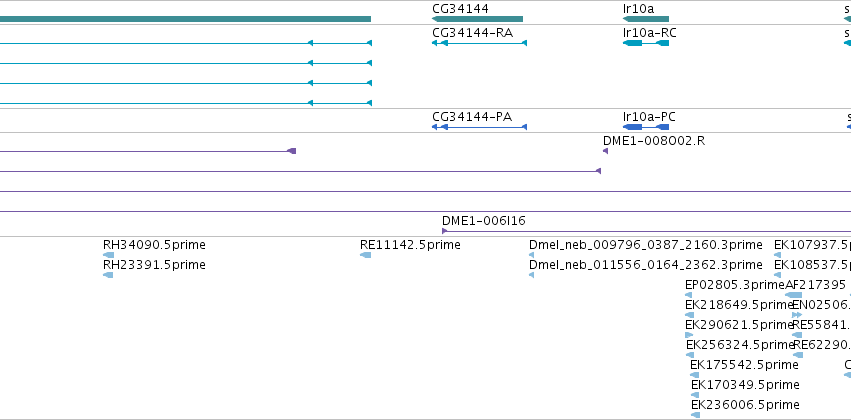
Task: Click the EK108537 EST label
Action: coord(812,265)
